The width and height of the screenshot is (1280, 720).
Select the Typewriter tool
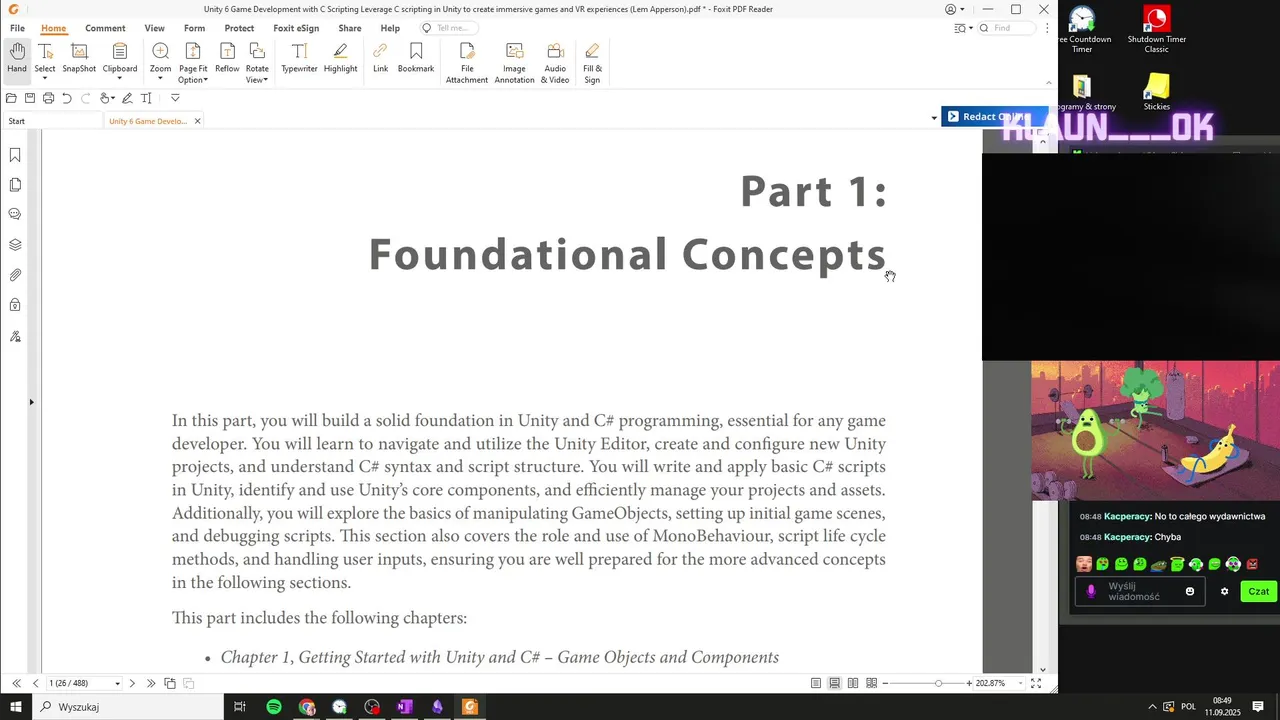(x=299, y=58)
